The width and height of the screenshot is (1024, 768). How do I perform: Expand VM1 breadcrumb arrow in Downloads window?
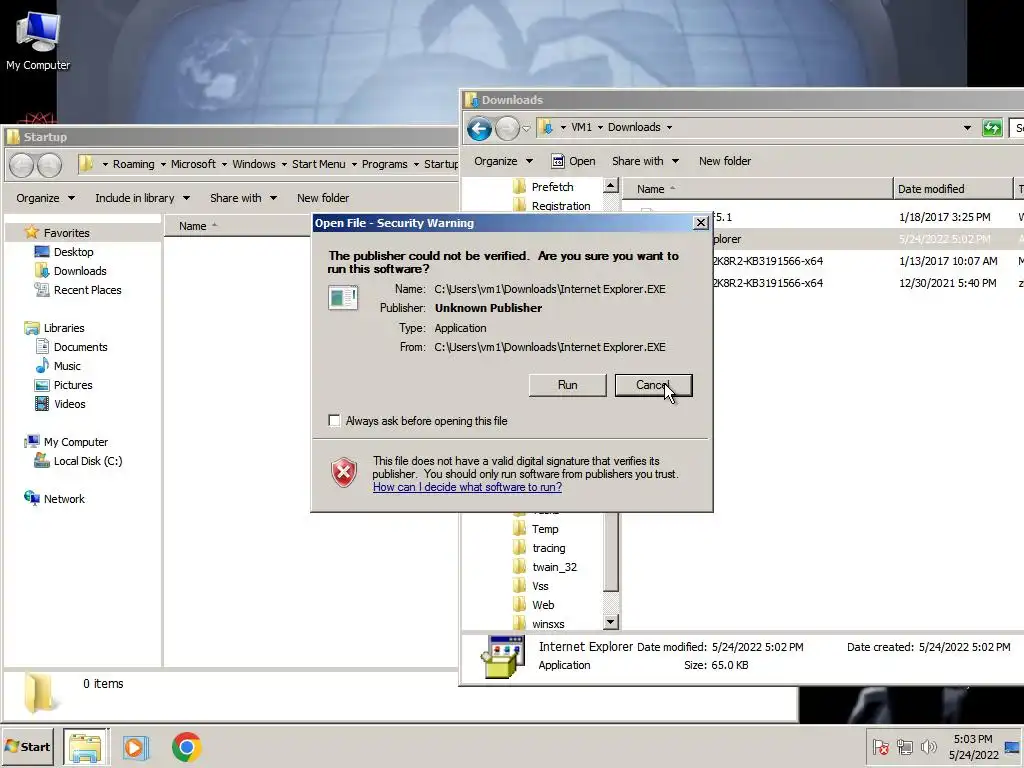[x=600, y=127]
